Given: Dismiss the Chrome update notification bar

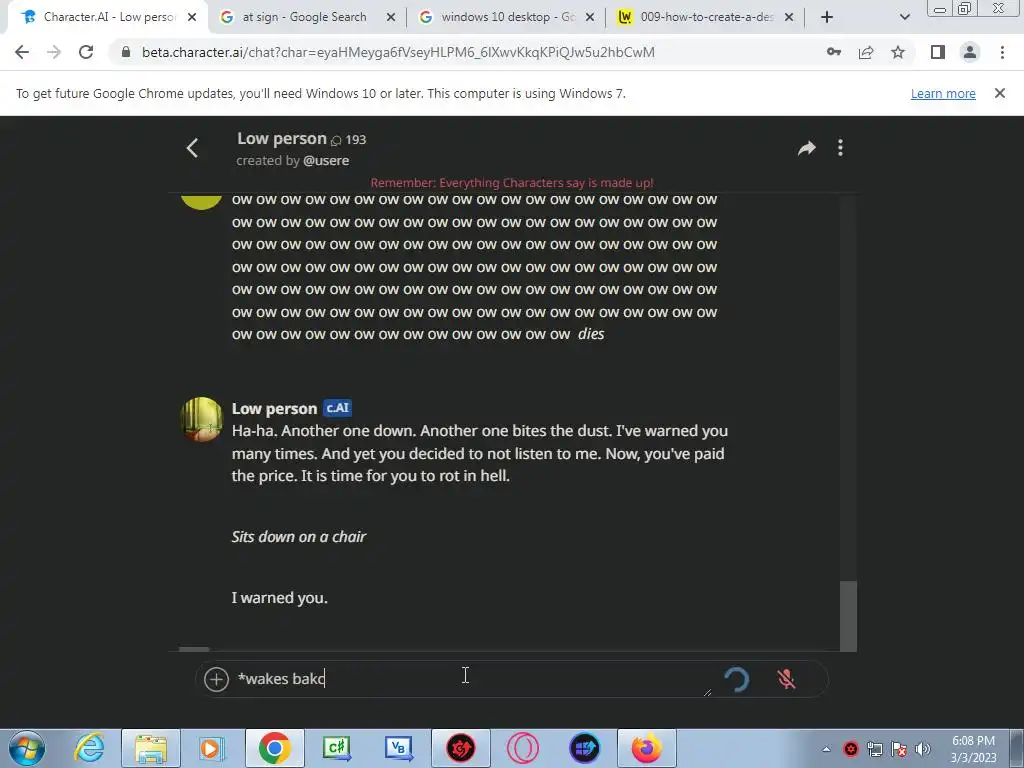Looking at the screenshot, I should click(1000, 93).
